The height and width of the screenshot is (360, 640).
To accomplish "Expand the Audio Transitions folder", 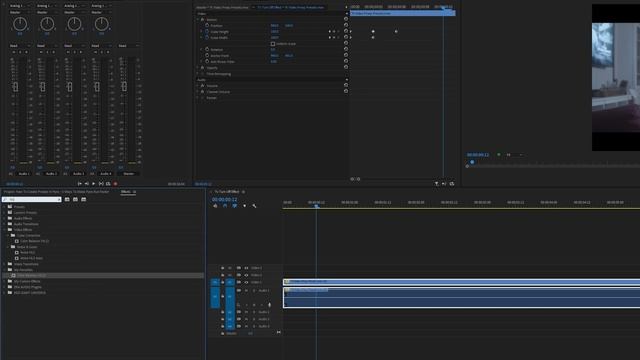I will click(x=4, y=224).
